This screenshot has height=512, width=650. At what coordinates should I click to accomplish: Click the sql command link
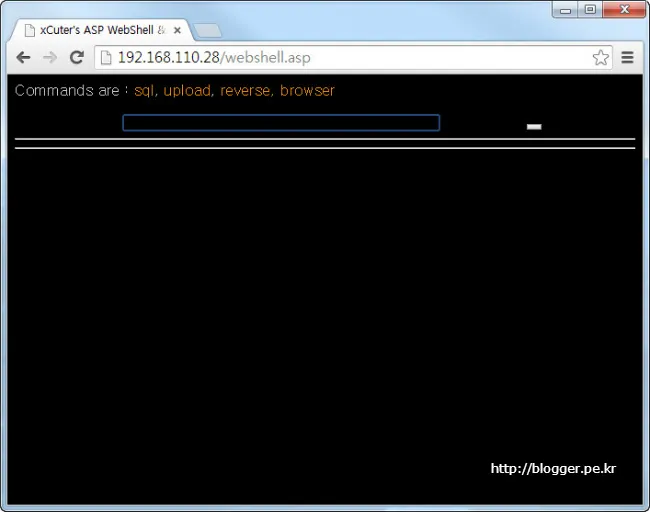pyautogui.click(x=144, y=90)
